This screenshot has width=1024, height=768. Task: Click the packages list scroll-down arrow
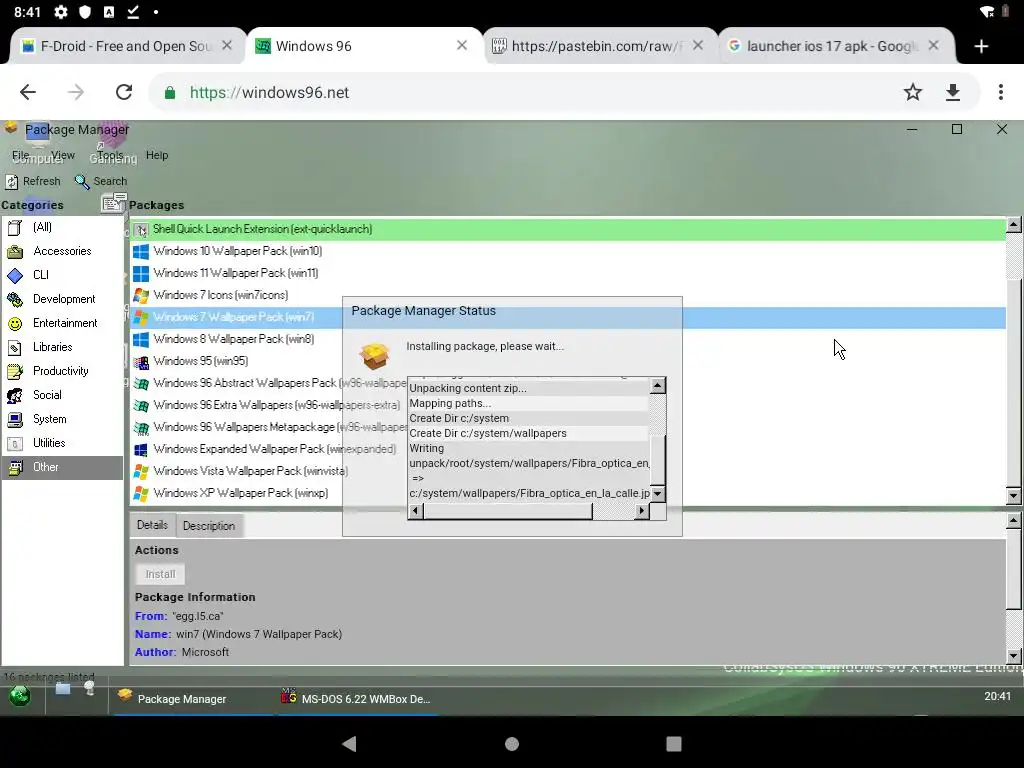[1014, 496]
